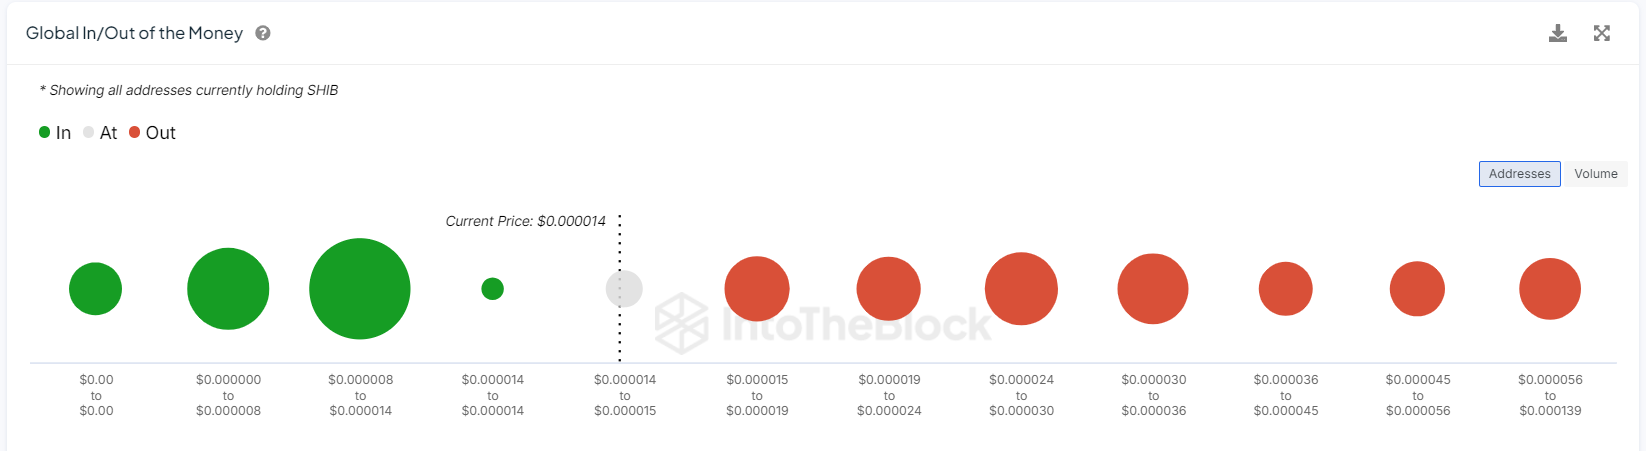This screenshot has width=1646, height=451.
Task: Download the chart using download icon
Action: click(x=1557, y=33)
